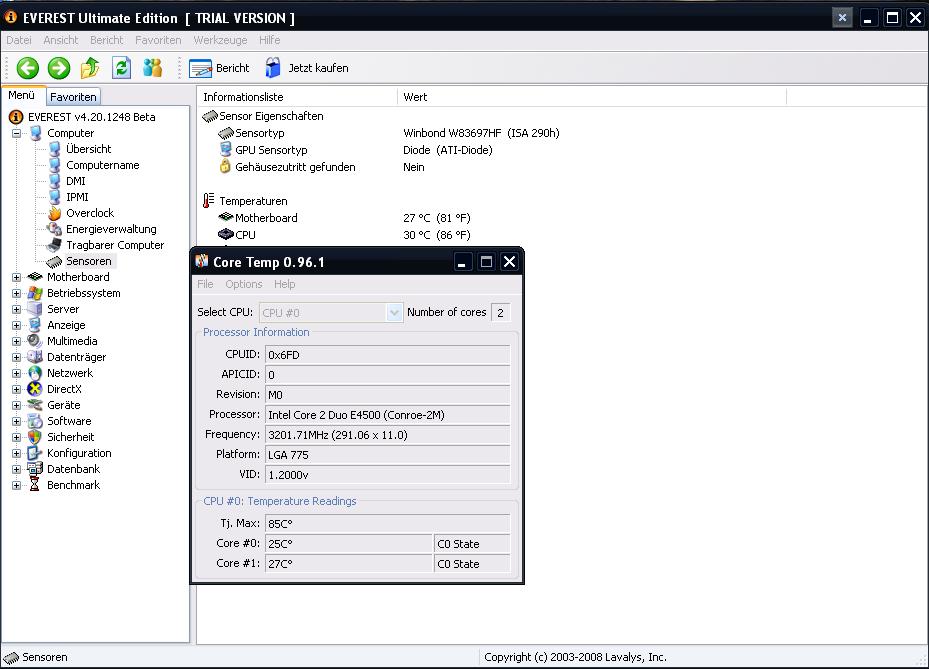Click the Bericht report icon in toolbar
929x669 pixels.
pyautogui.click(x=200, y=68)
